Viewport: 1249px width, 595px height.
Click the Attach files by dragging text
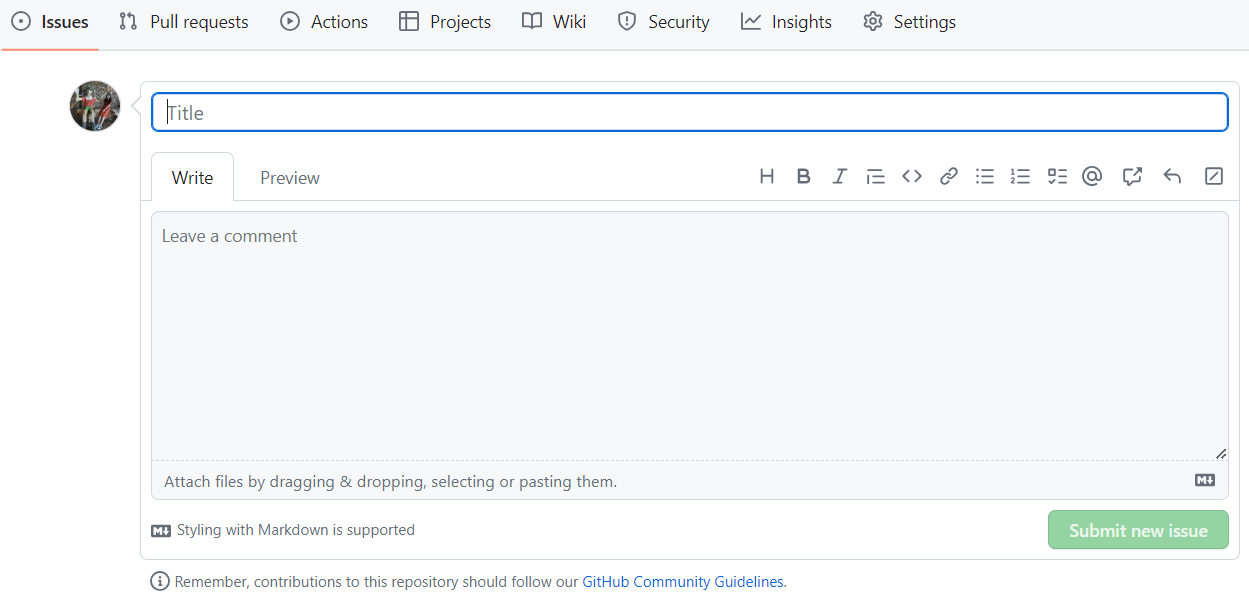(390, 481)
